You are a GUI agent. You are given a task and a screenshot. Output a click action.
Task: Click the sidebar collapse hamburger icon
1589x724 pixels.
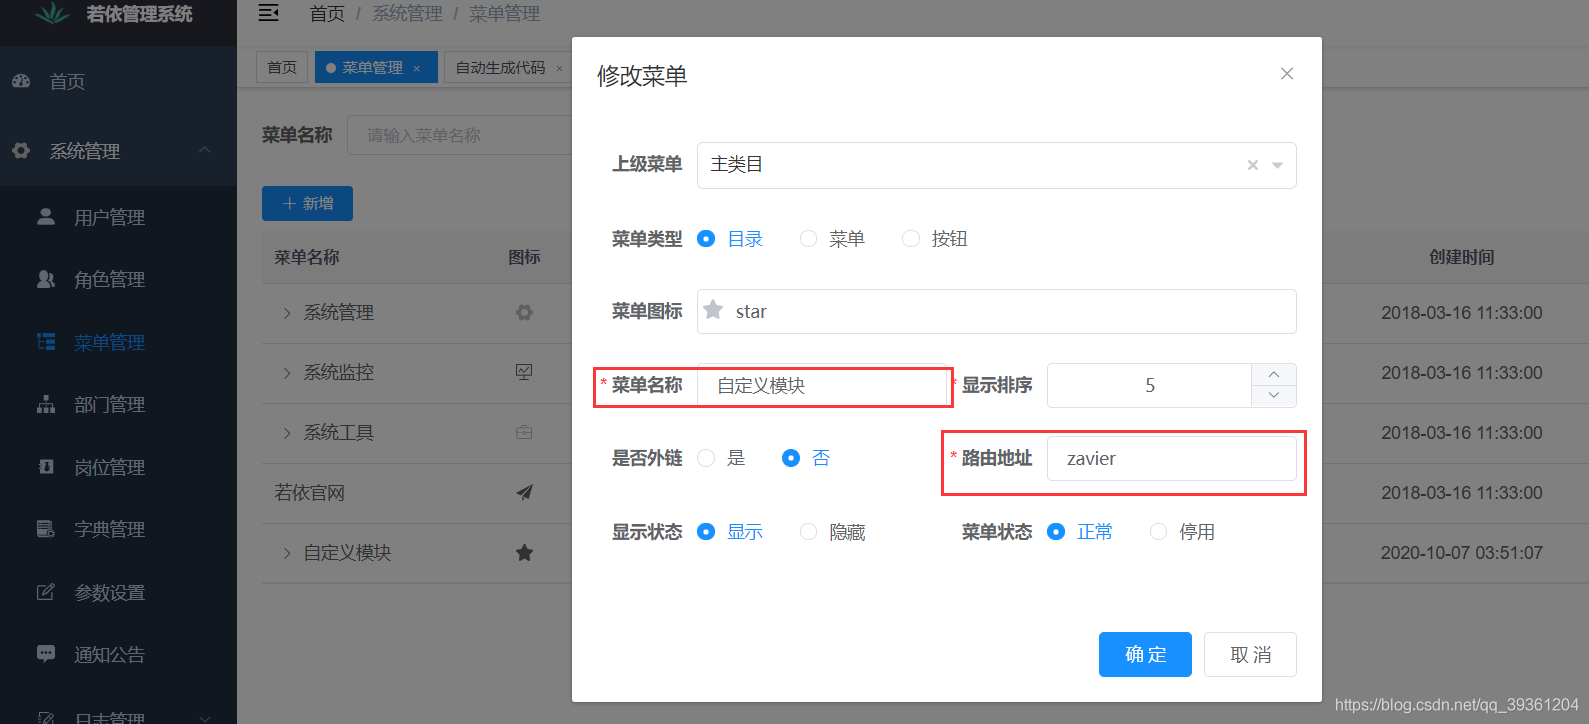pos(268,13)
